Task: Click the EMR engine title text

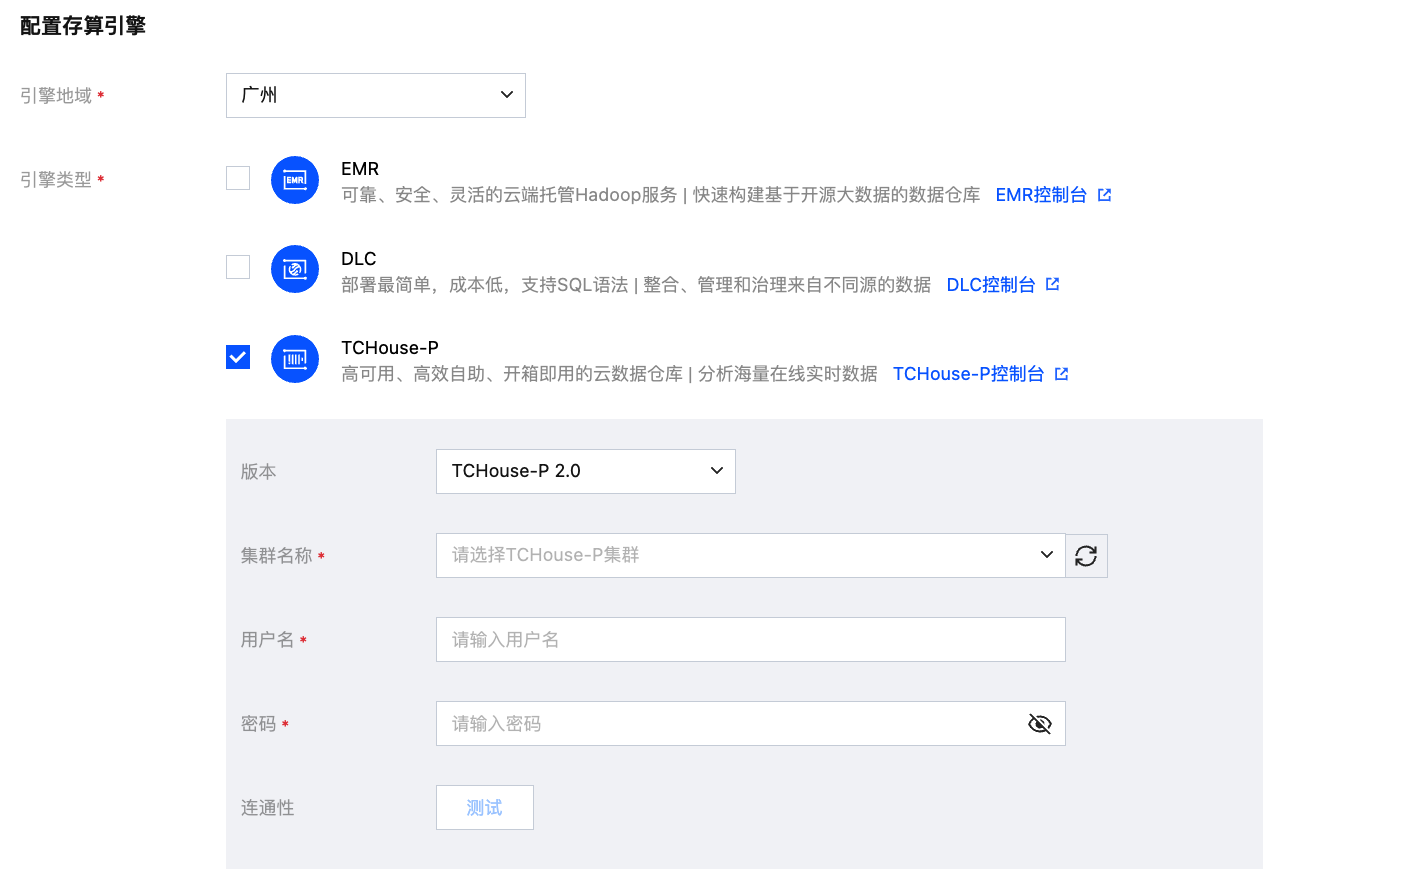Action: (360, 169)
